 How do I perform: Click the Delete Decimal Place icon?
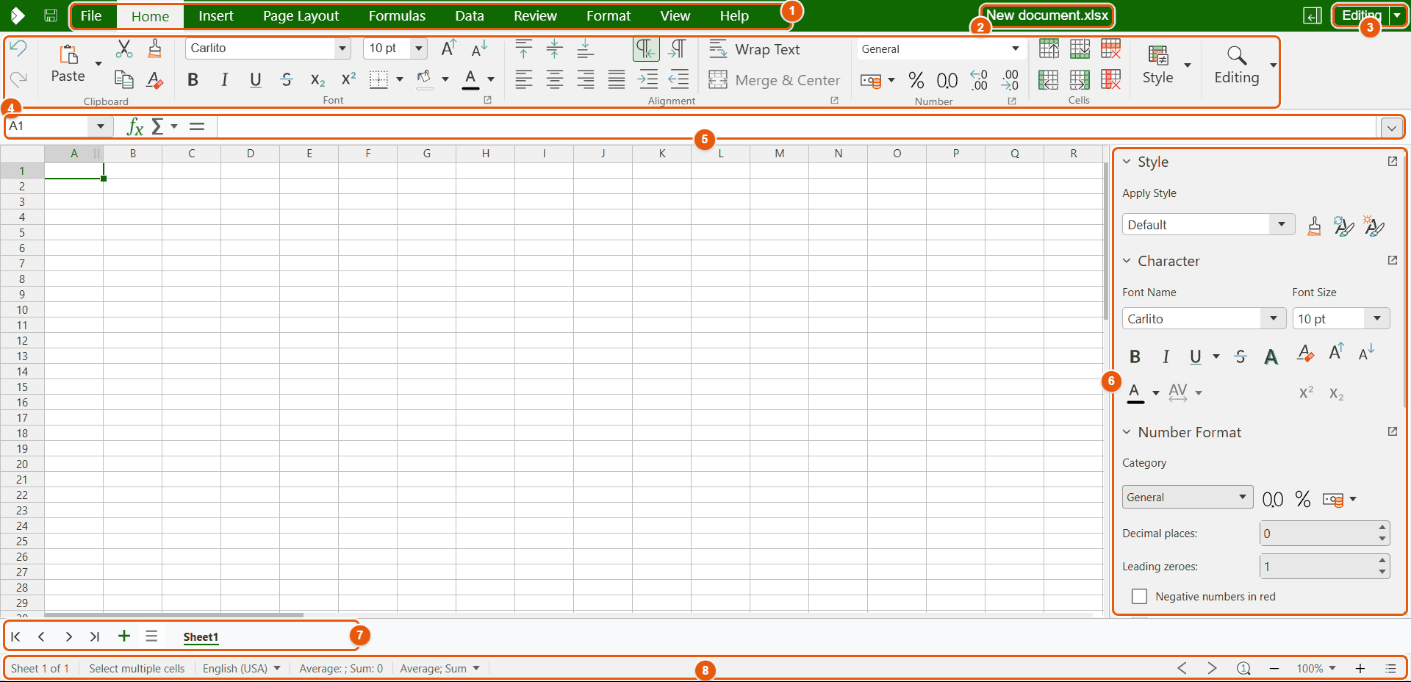(x=1010, y=80)
